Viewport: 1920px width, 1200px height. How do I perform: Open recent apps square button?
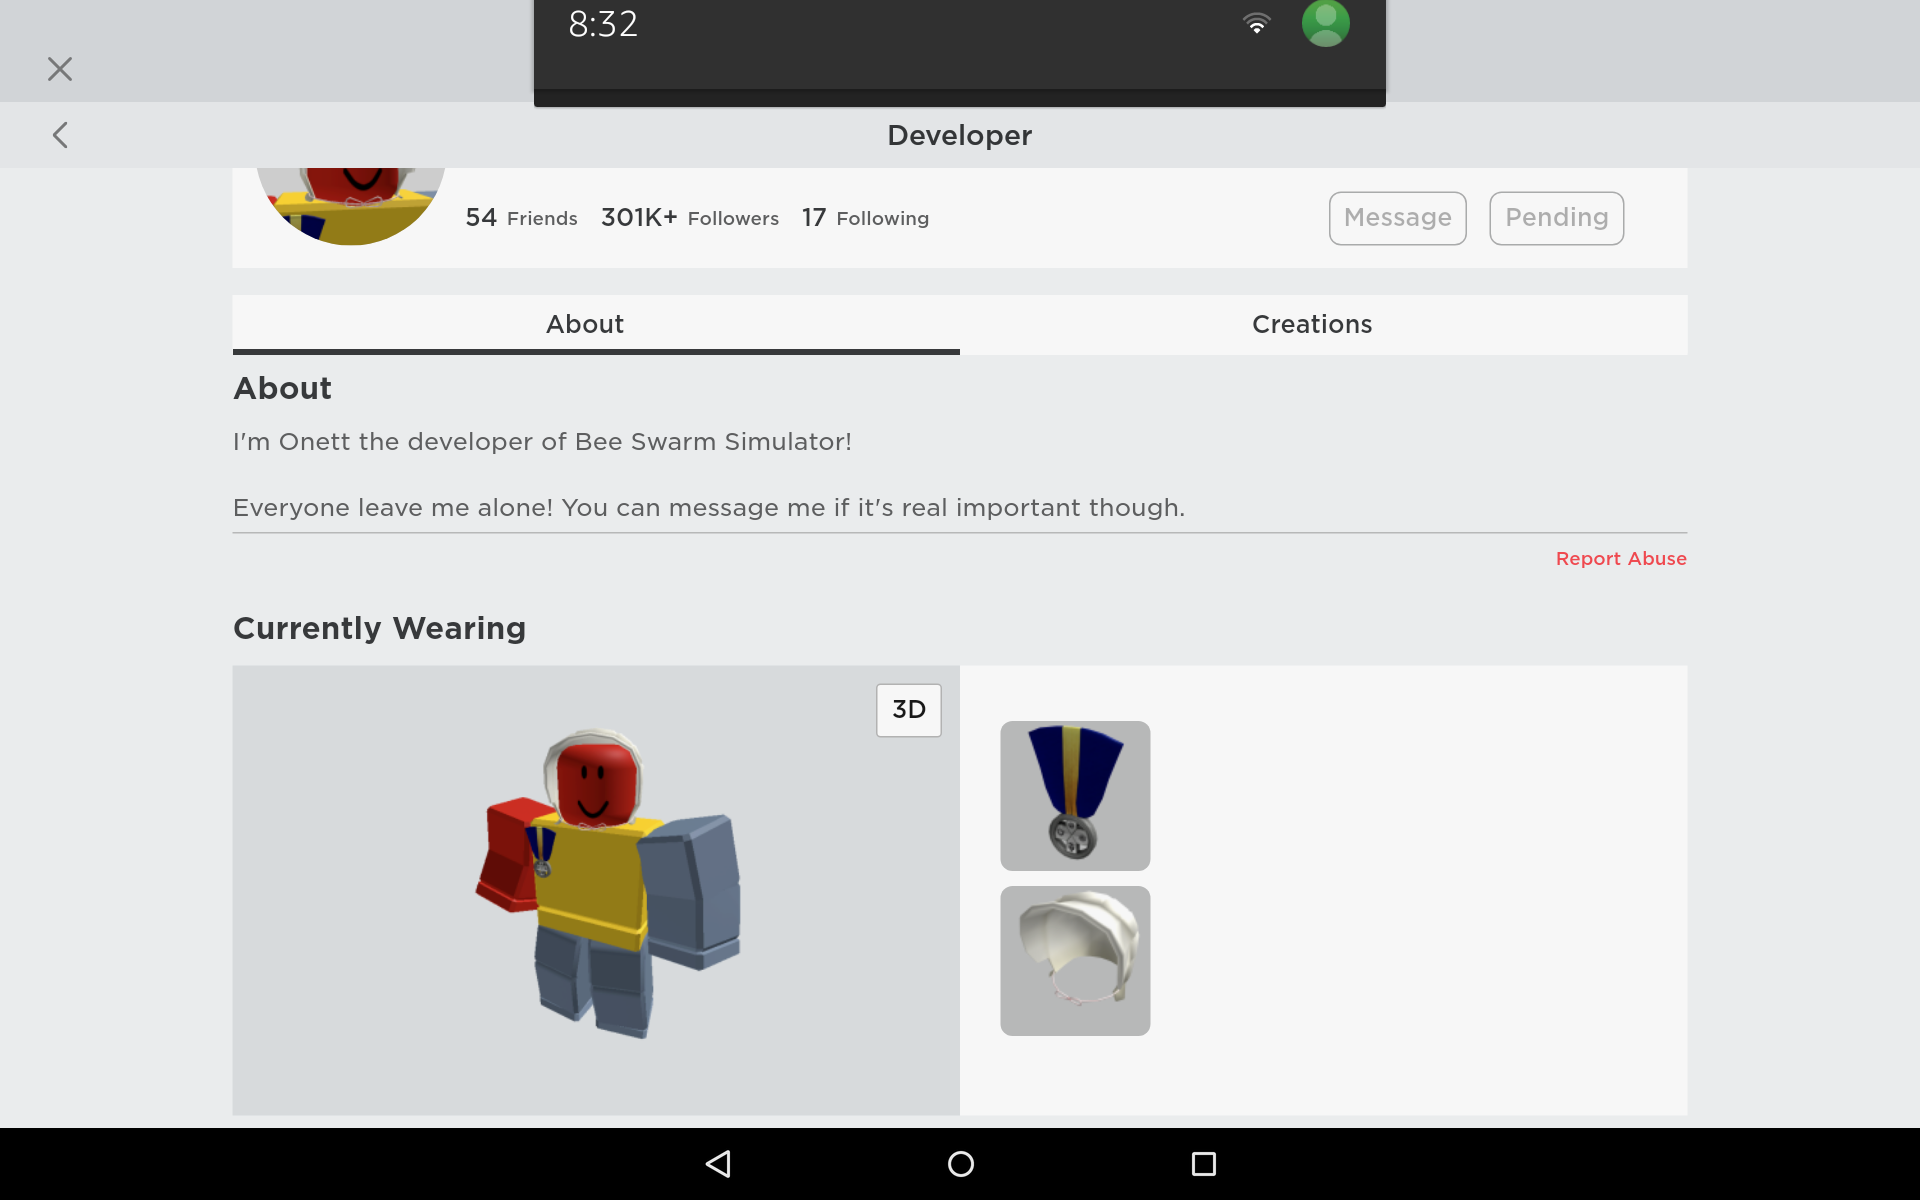[x=1203, y=1164]
